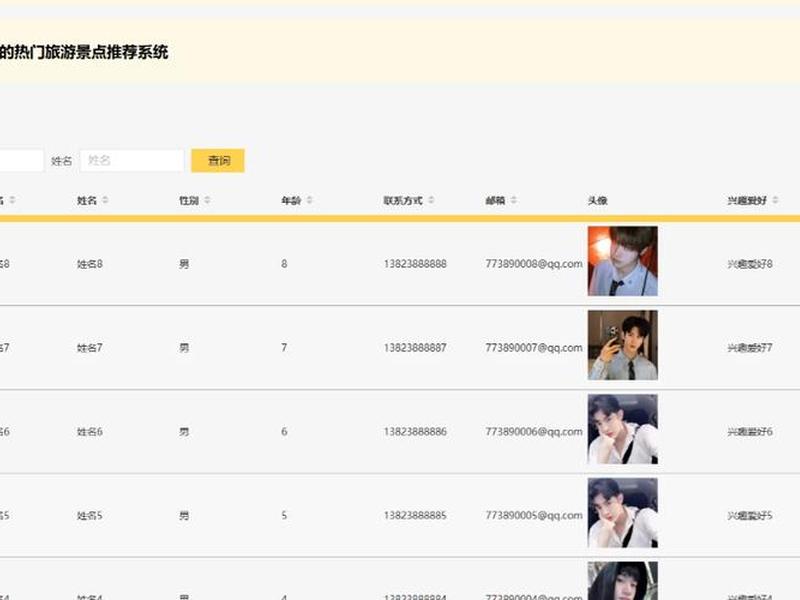Open avatar thumbnail for 姓名8 row
Image resolution: width=800 pixels, height=600 pixels.
point(622,261)
